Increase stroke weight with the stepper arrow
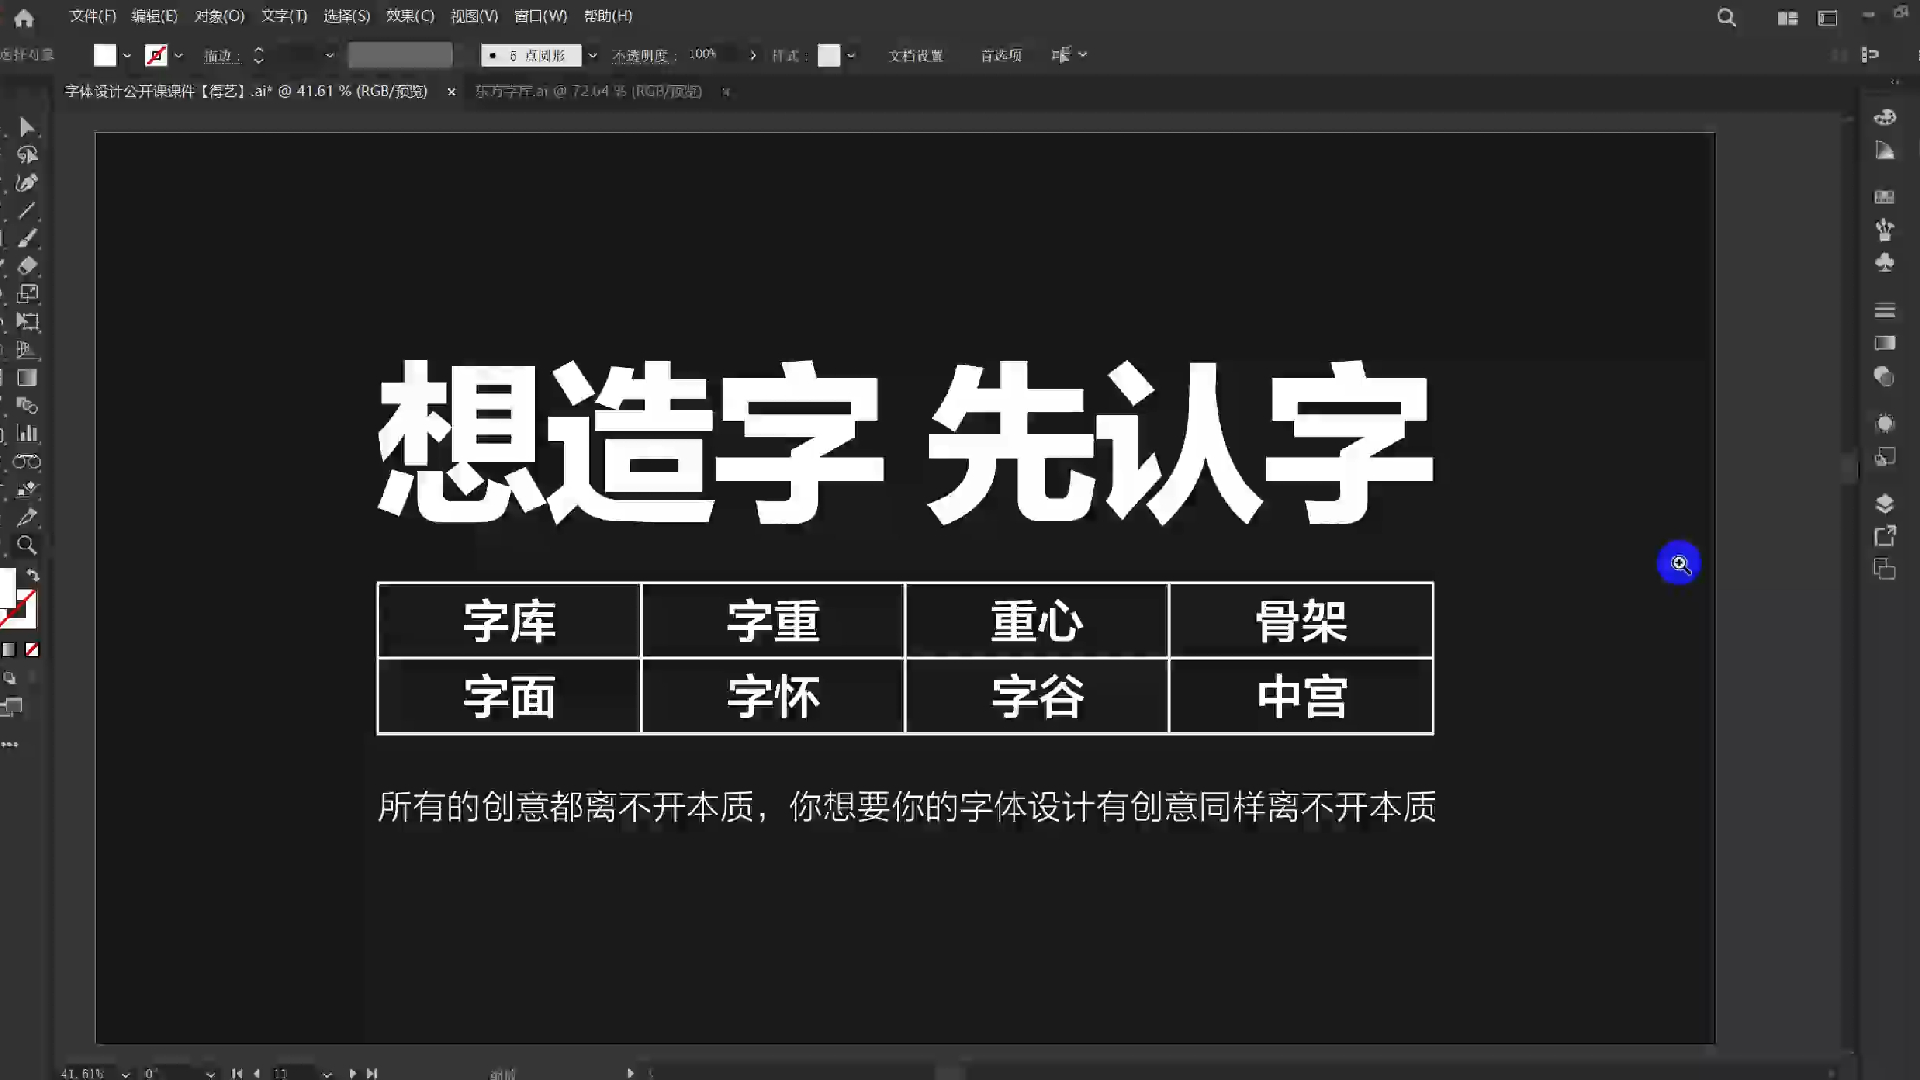The width and height of the screenshot is (1920, 1080). 258,50
